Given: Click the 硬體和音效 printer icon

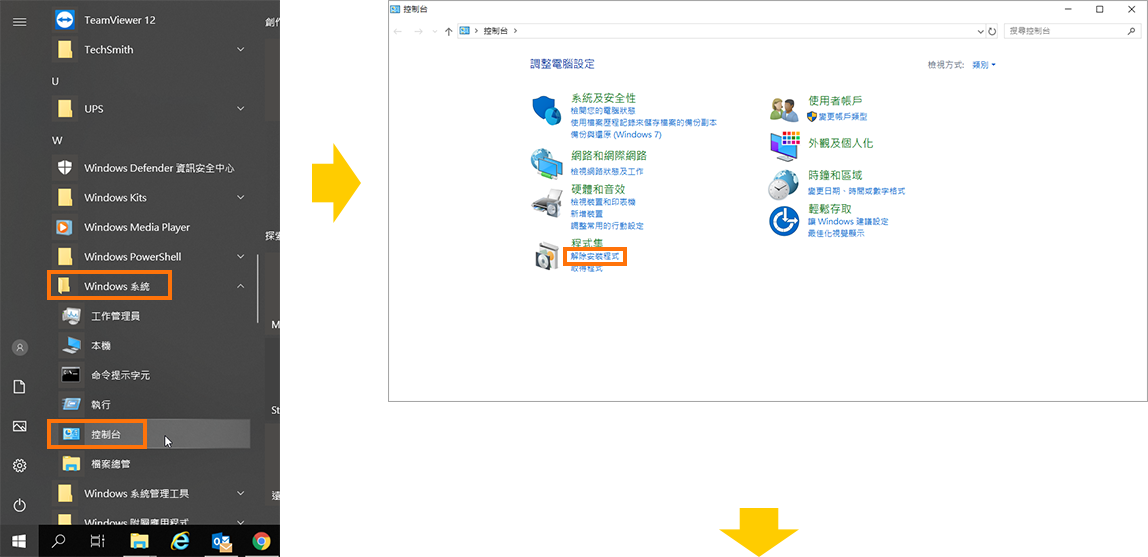Looking at the screenshot, I should pyautogui.click(x=545, y=203).
